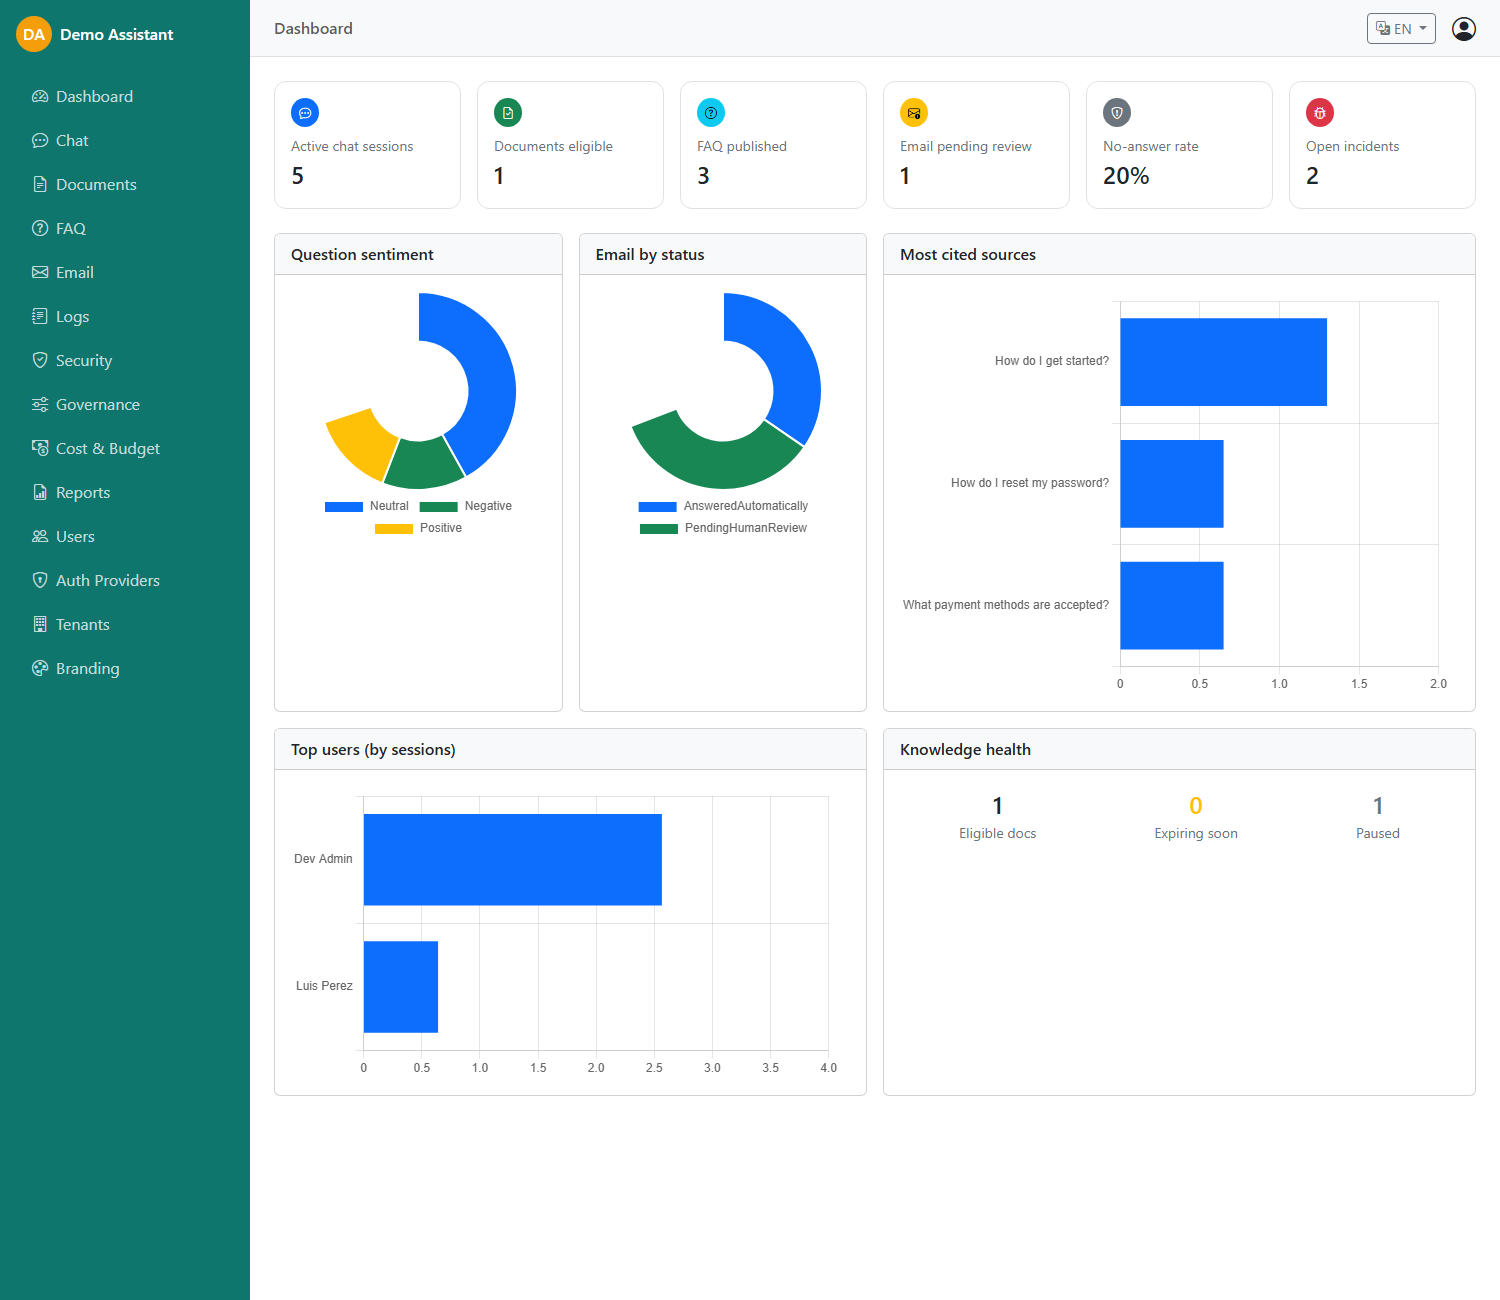Click the FAQ question-mark icon in sidebar
This screenshot has height=1300, width=1500.
point(40,229)
